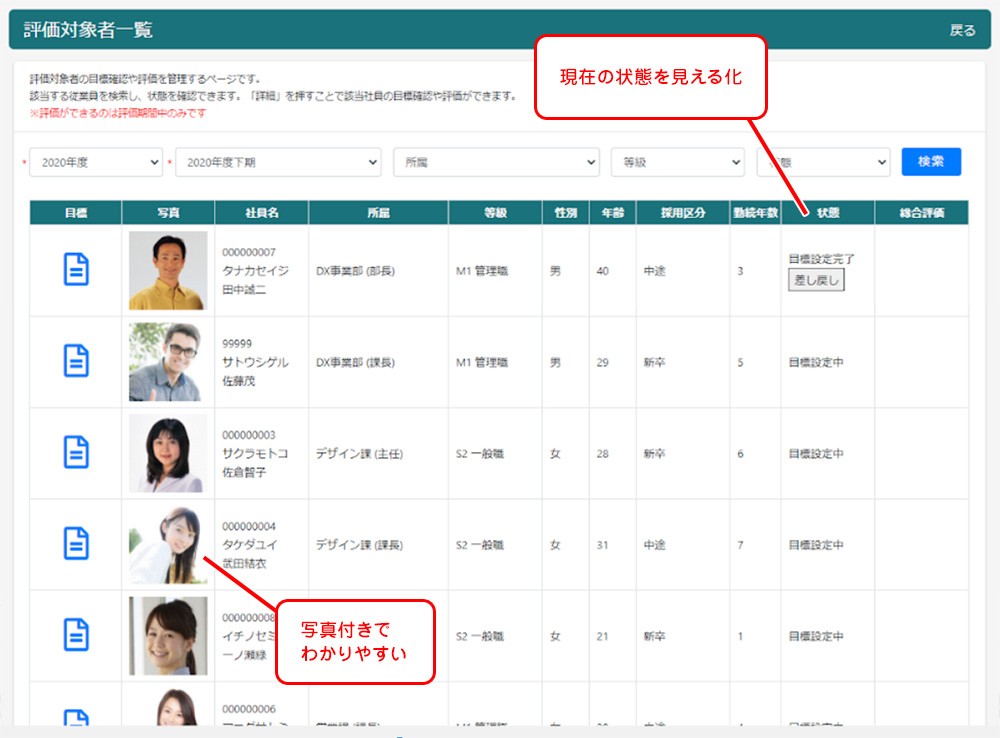
Task: Click the 等級 column header
Action: (496, 213)
